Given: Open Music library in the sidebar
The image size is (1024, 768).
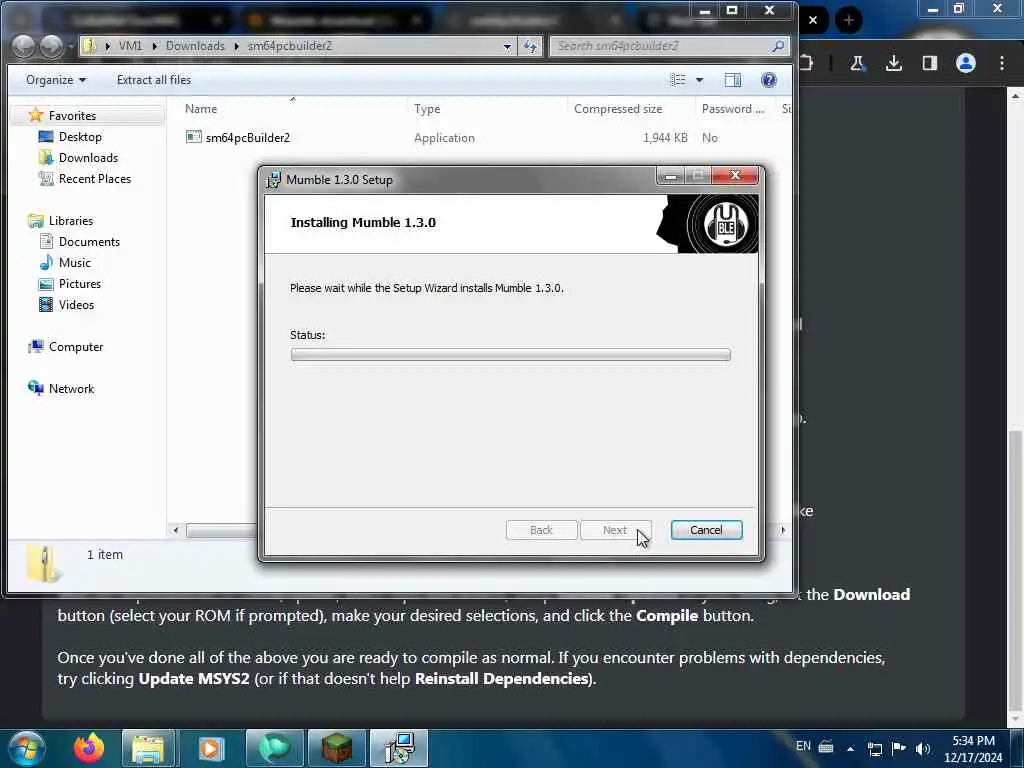Looking at the screenshot, I should (x=74, y=263).
